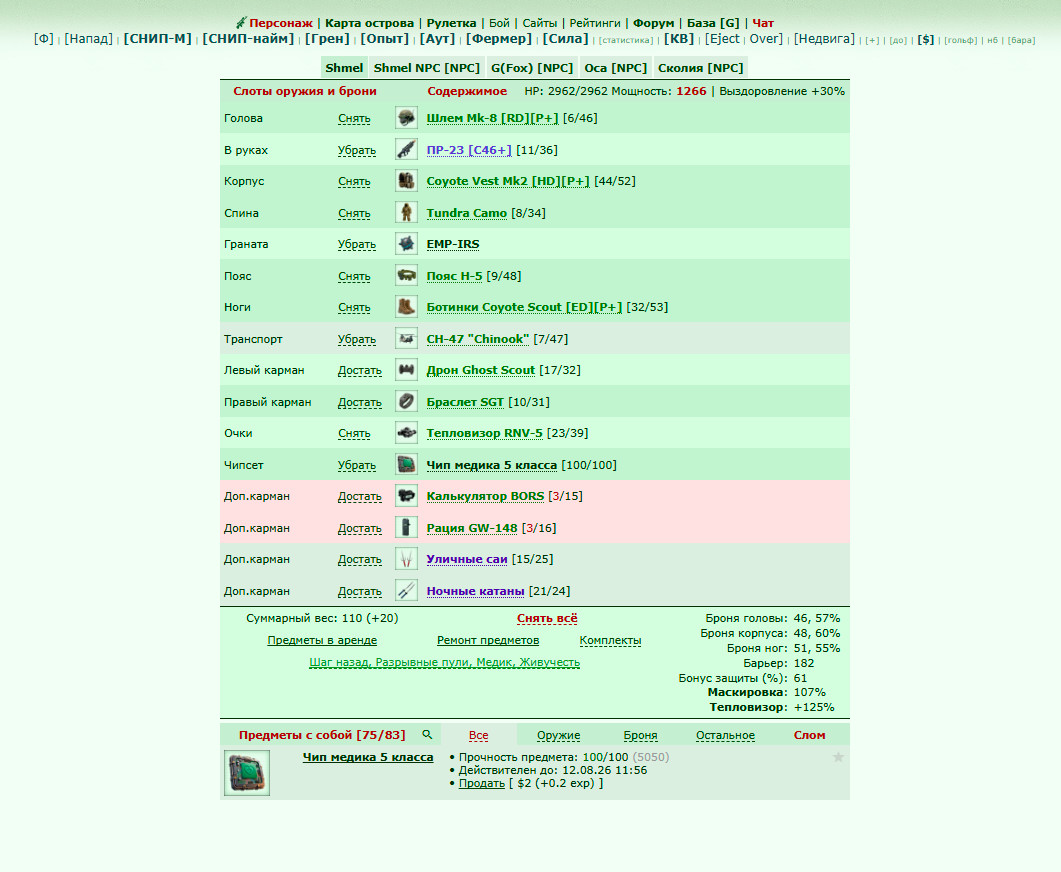Screen dimensions: 1061x872
Task: Open Предметы в аренде link
Action: [x=322, y=640]
